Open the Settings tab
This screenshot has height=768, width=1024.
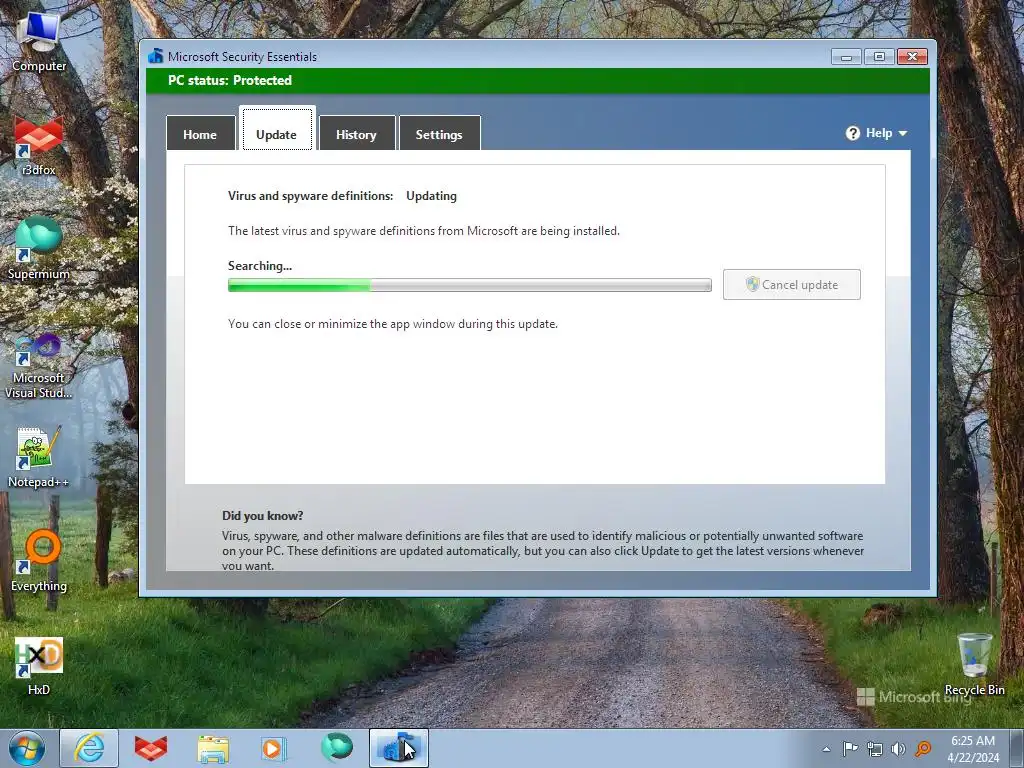tap(440, 133)
